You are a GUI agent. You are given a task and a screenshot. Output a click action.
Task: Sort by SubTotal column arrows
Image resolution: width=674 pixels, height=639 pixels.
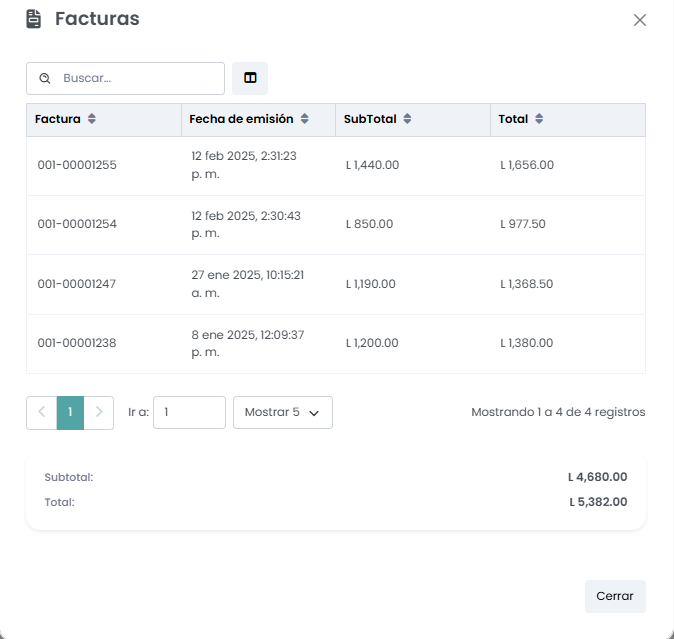[x=408, y=119]
